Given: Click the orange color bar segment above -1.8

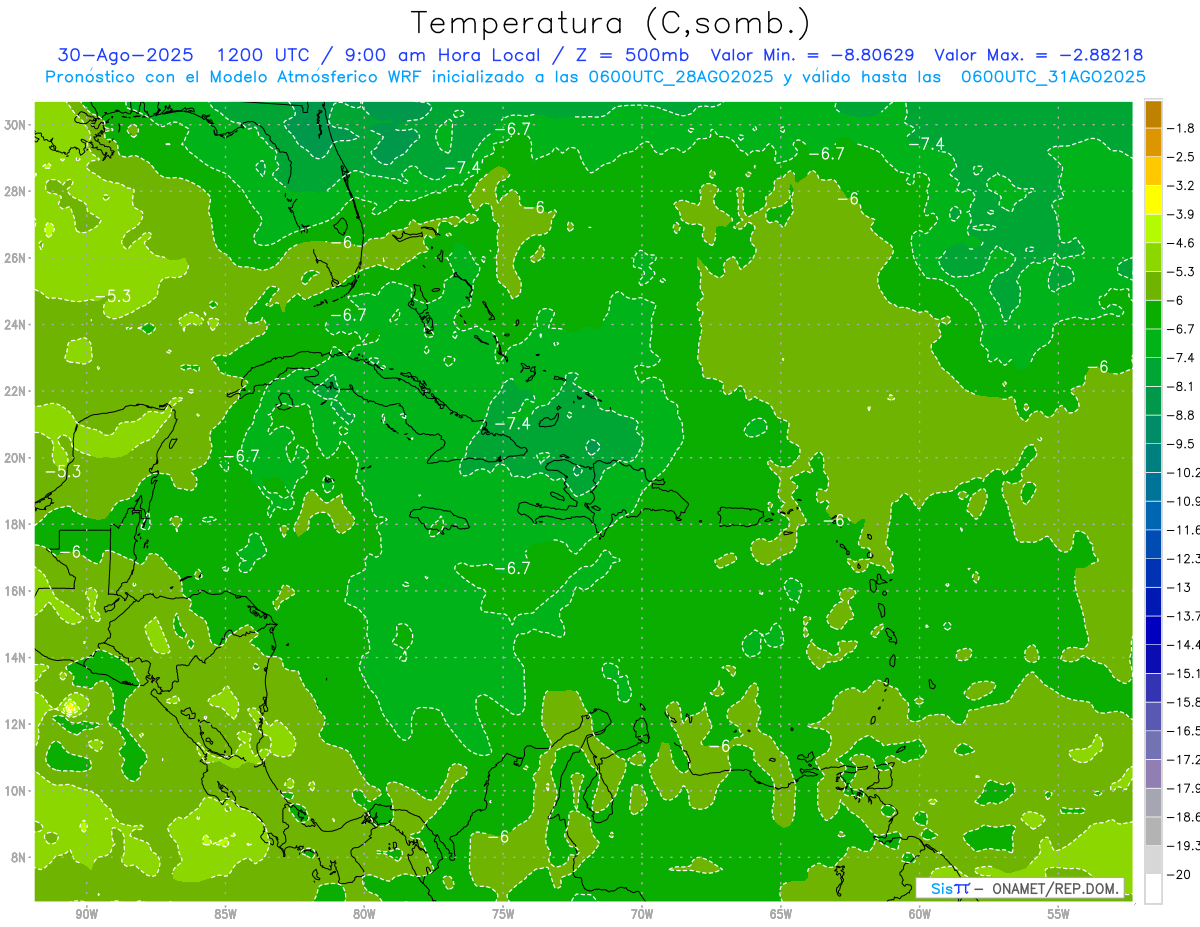Looking at the screenshot, I should pos(1153,114).
